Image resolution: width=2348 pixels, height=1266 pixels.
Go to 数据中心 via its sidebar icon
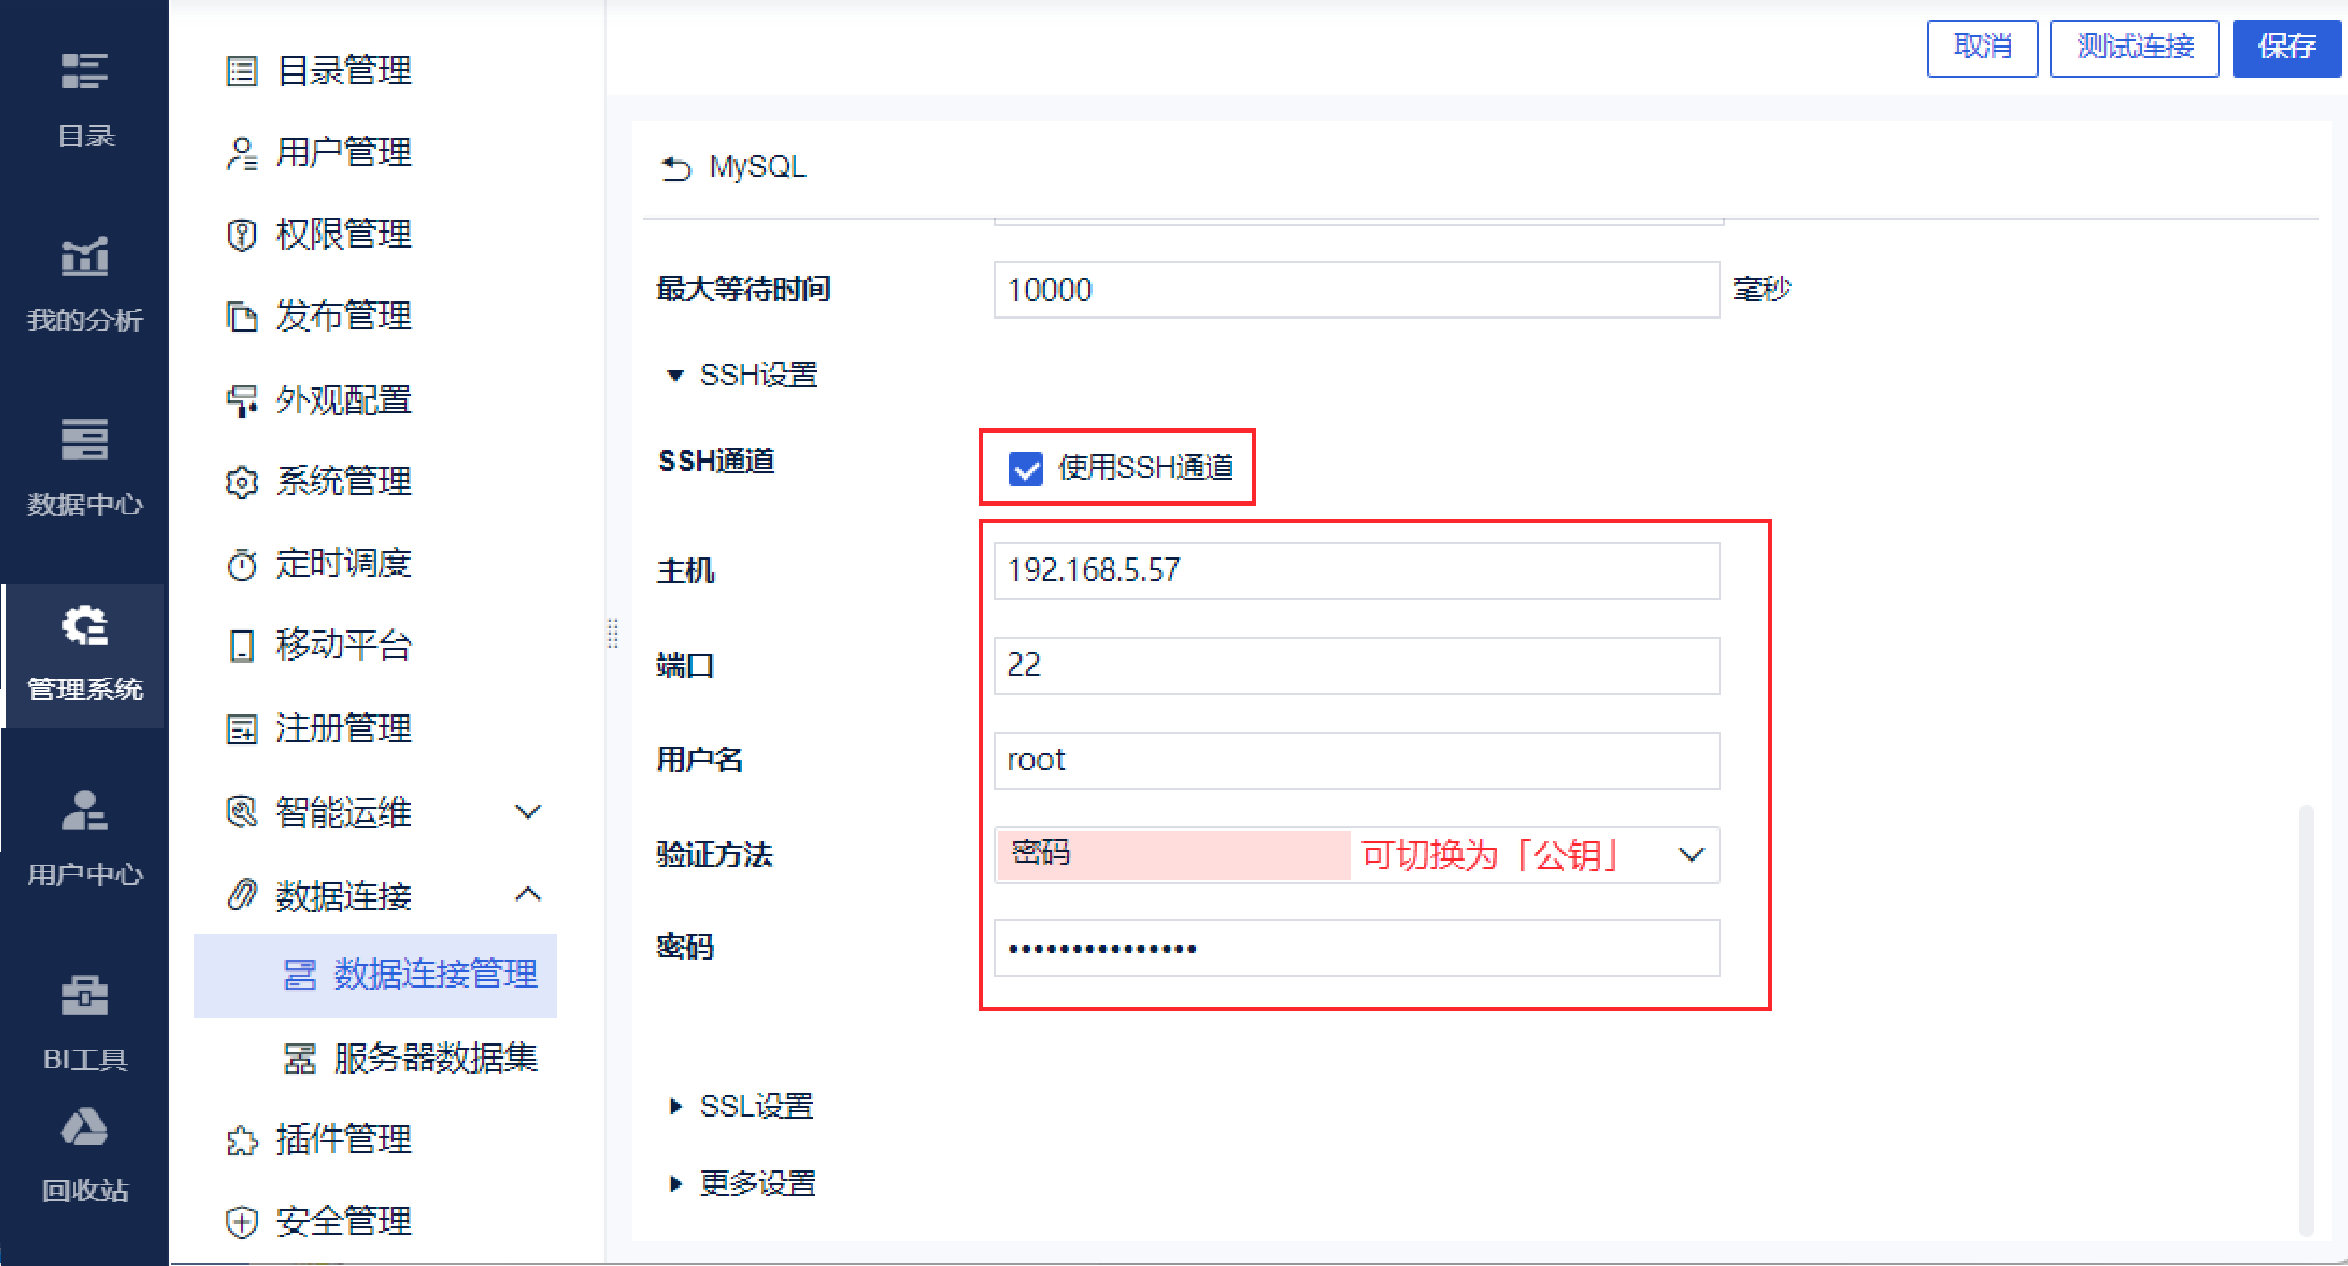85,440
